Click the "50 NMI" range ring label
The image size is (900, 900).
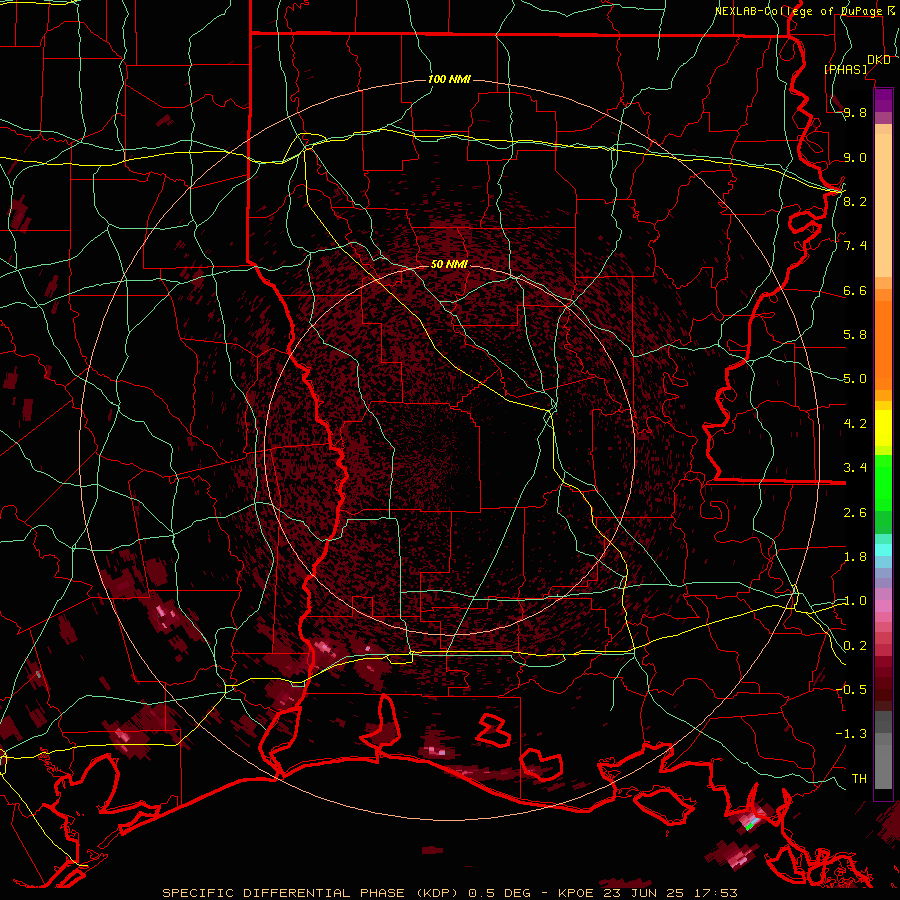click(x=449, y=264)
